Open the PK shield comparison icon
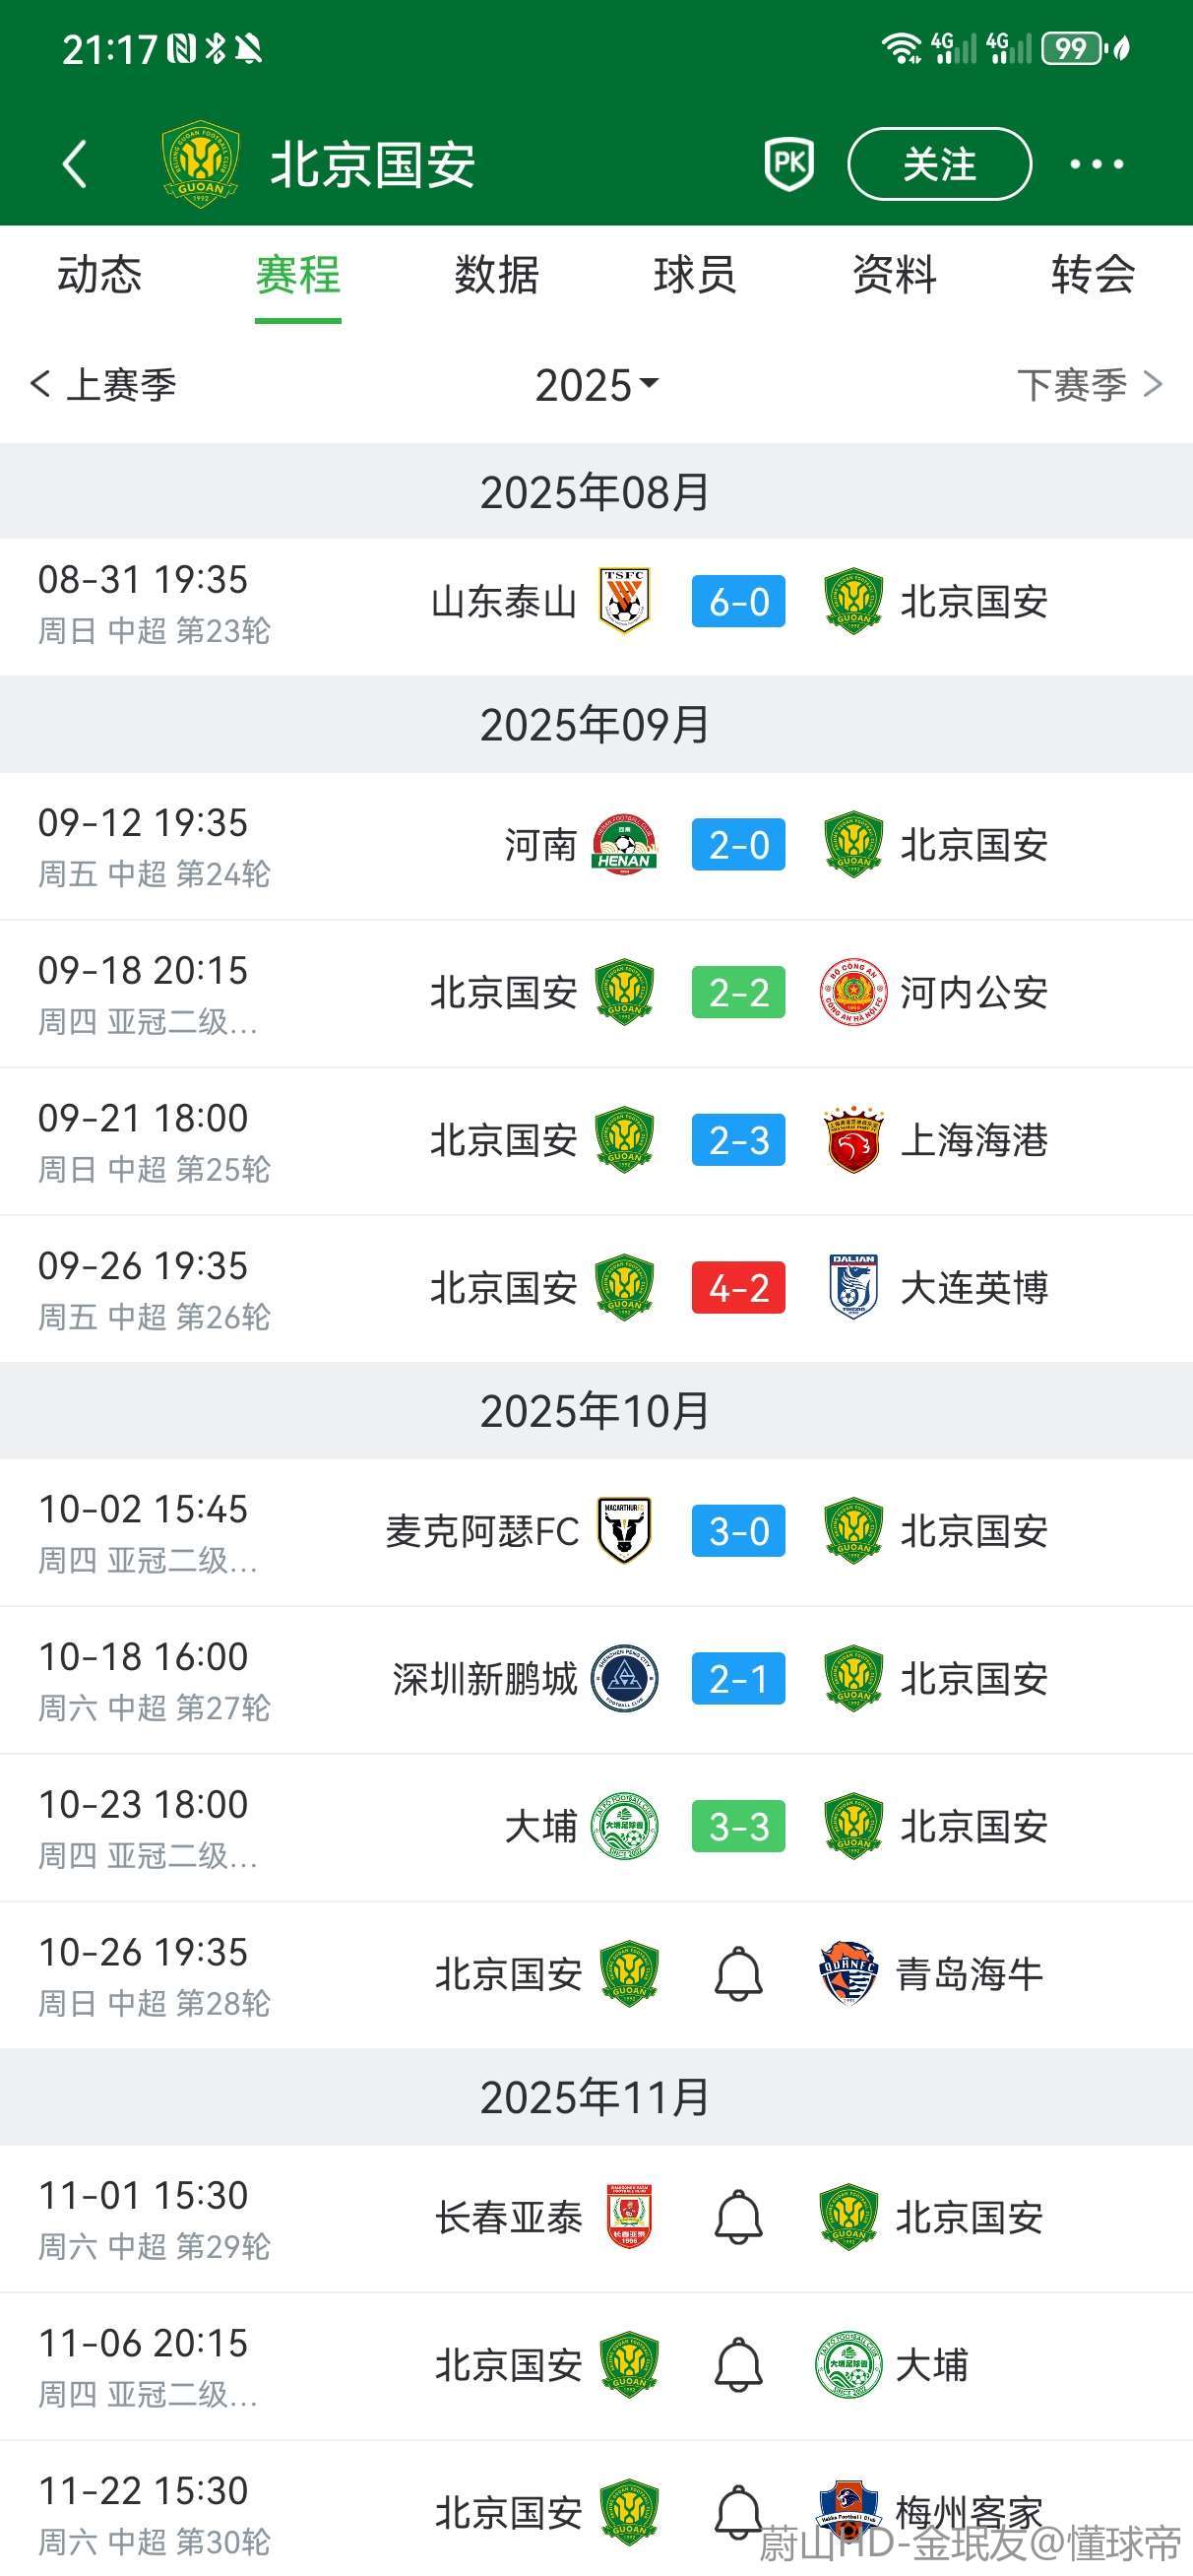Screen dimensions: 1193x2576 click(x=789, y=164)
